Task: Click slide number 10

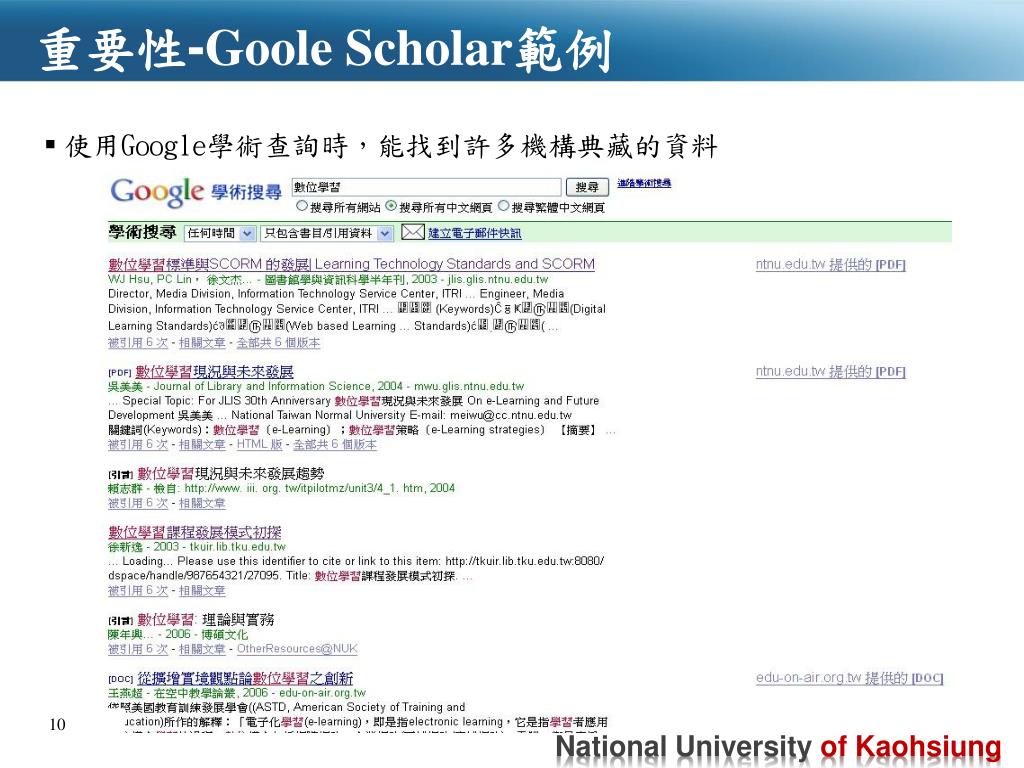Action: coord(57,724)
